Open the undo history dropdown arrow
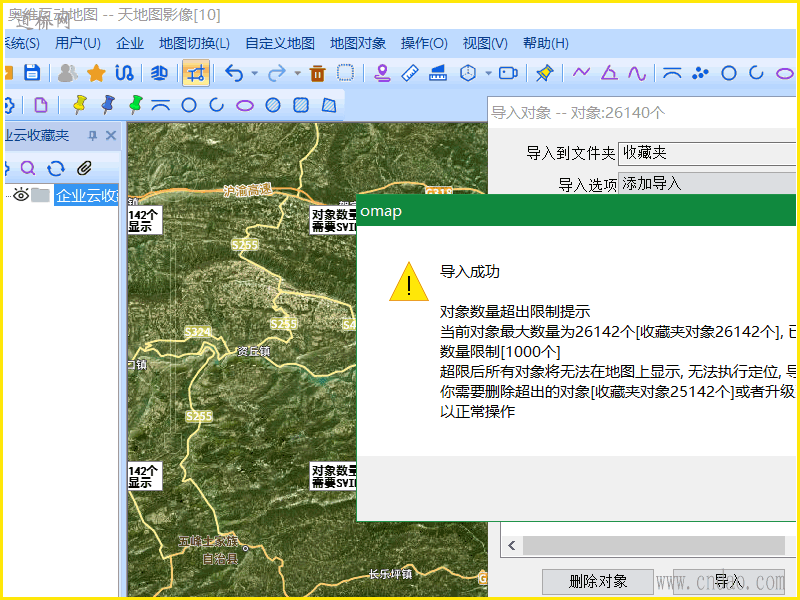The height and width of the screenshot is (600, 800). (x=254, y=73)
